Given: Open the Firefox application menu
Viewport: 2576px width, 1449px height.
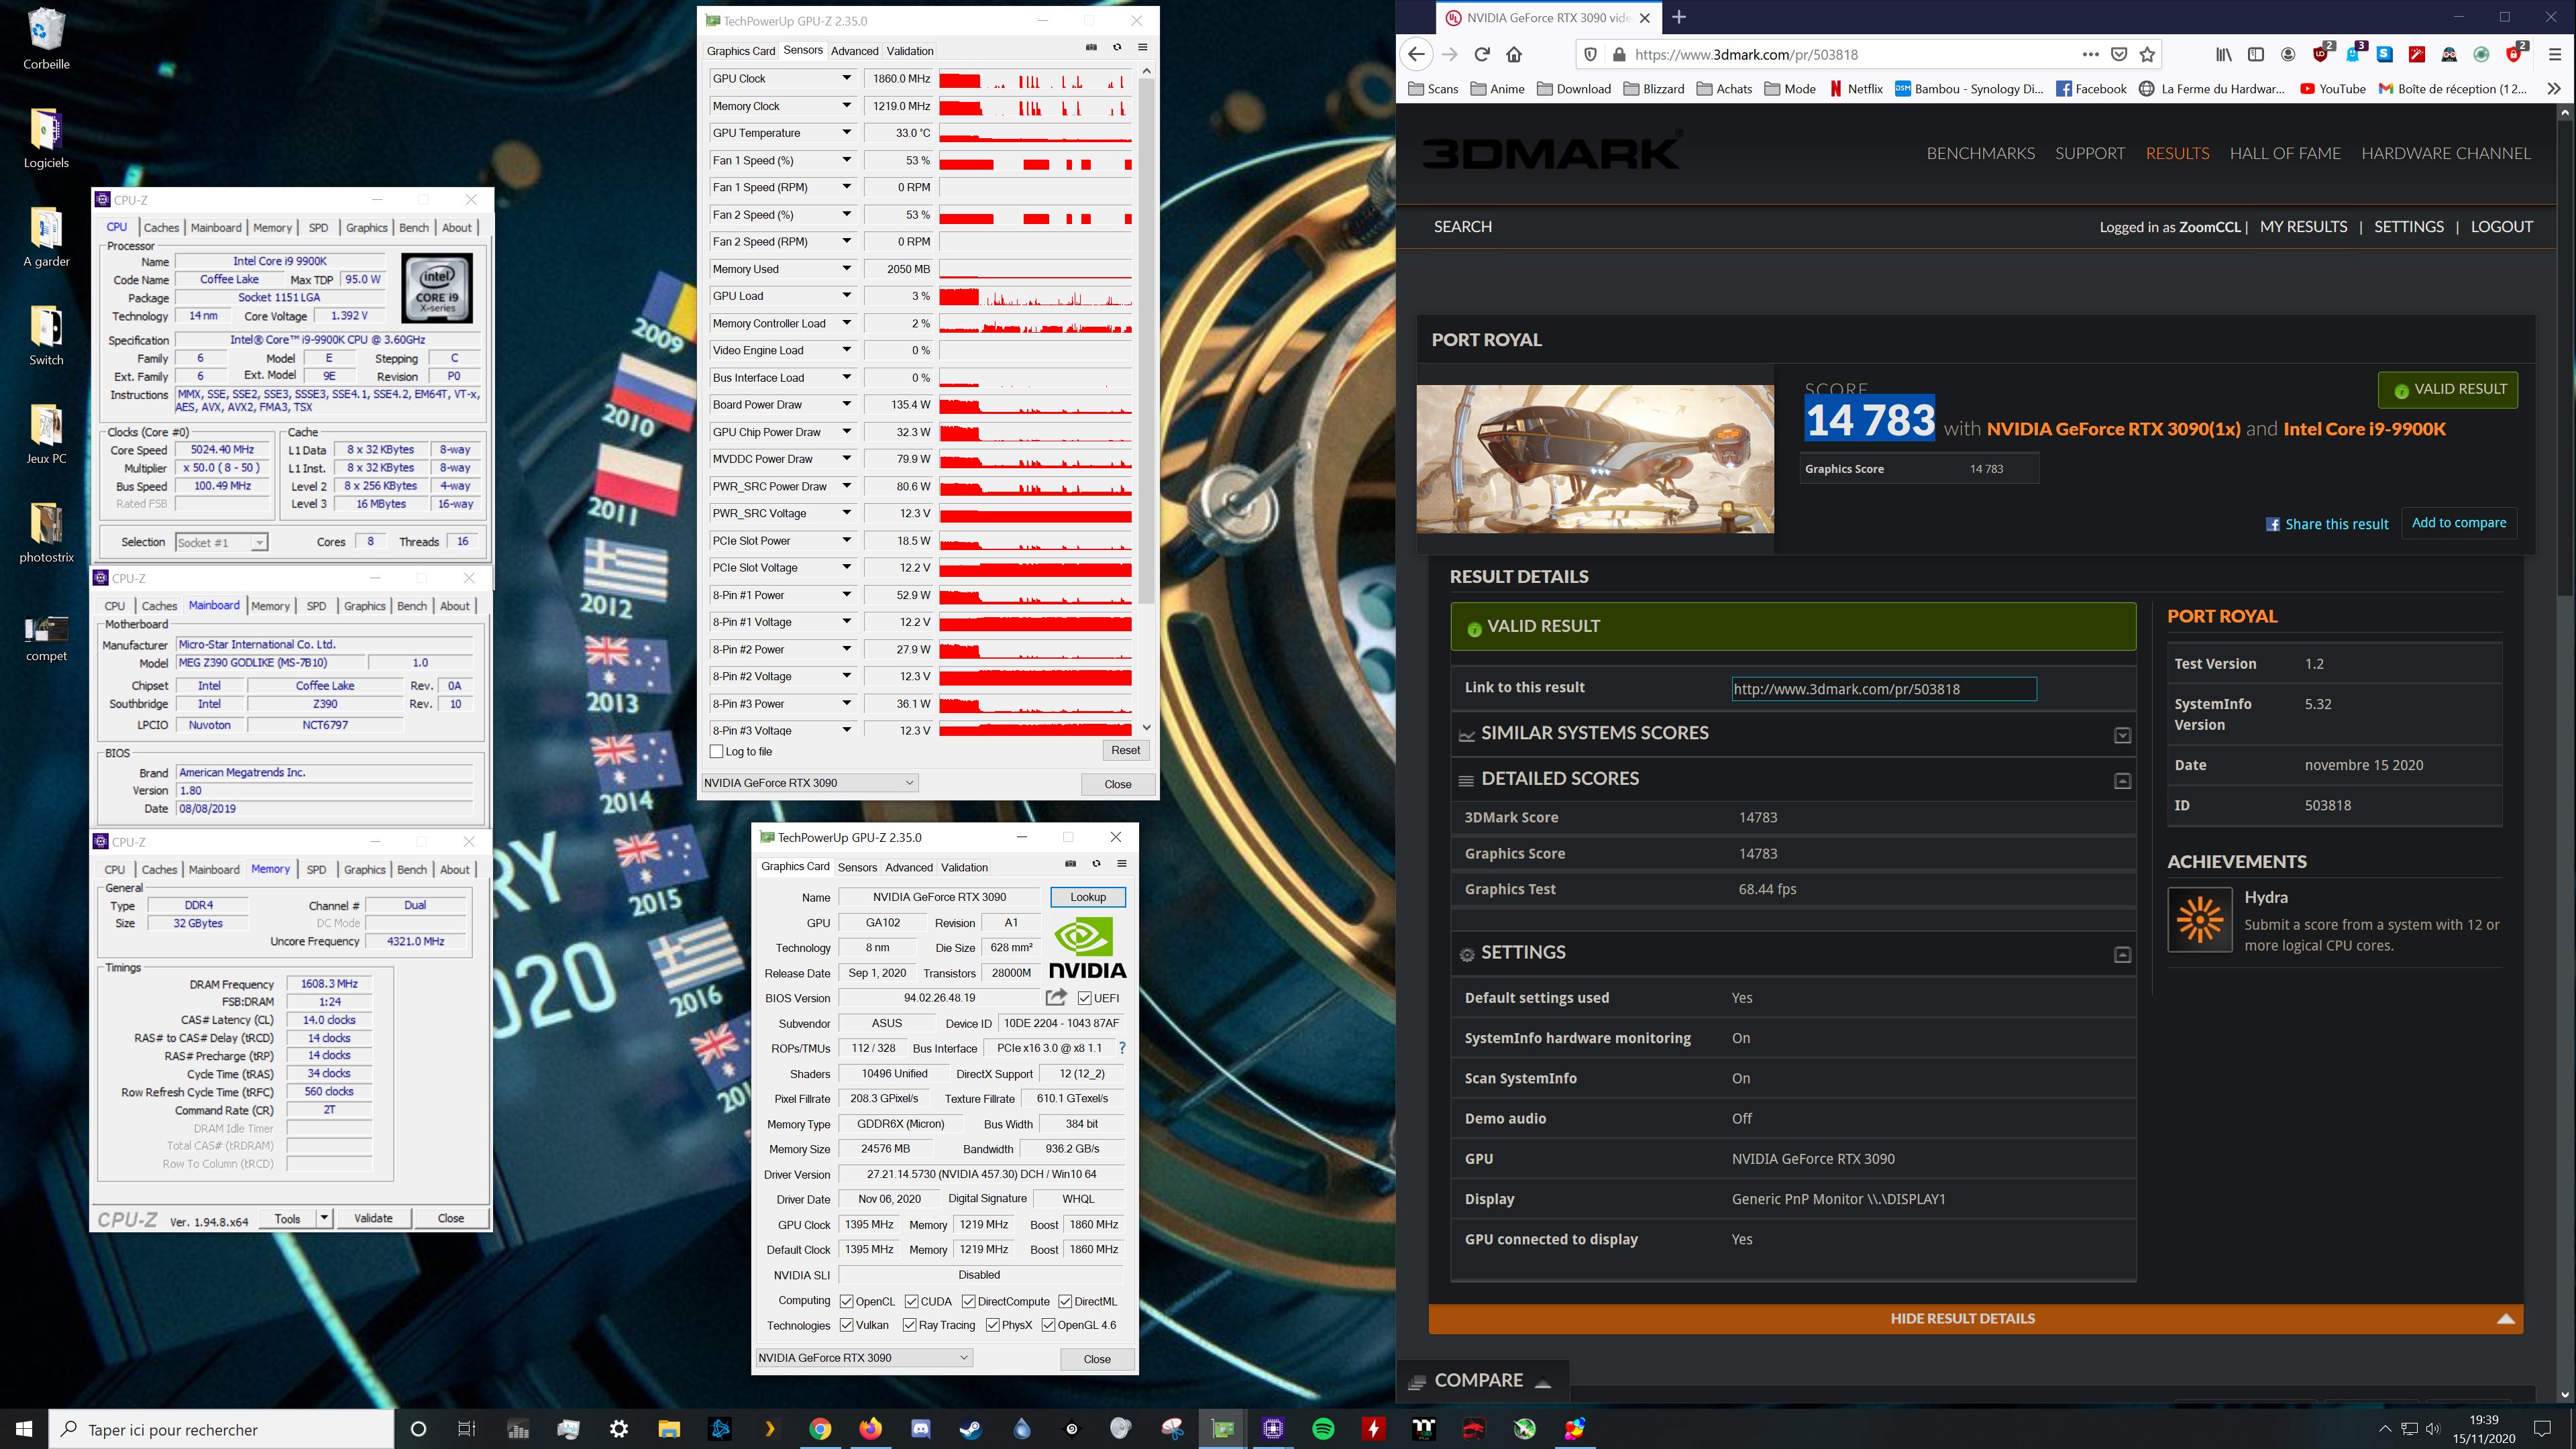Looking at the screenshot, I should pos(2554,54).
